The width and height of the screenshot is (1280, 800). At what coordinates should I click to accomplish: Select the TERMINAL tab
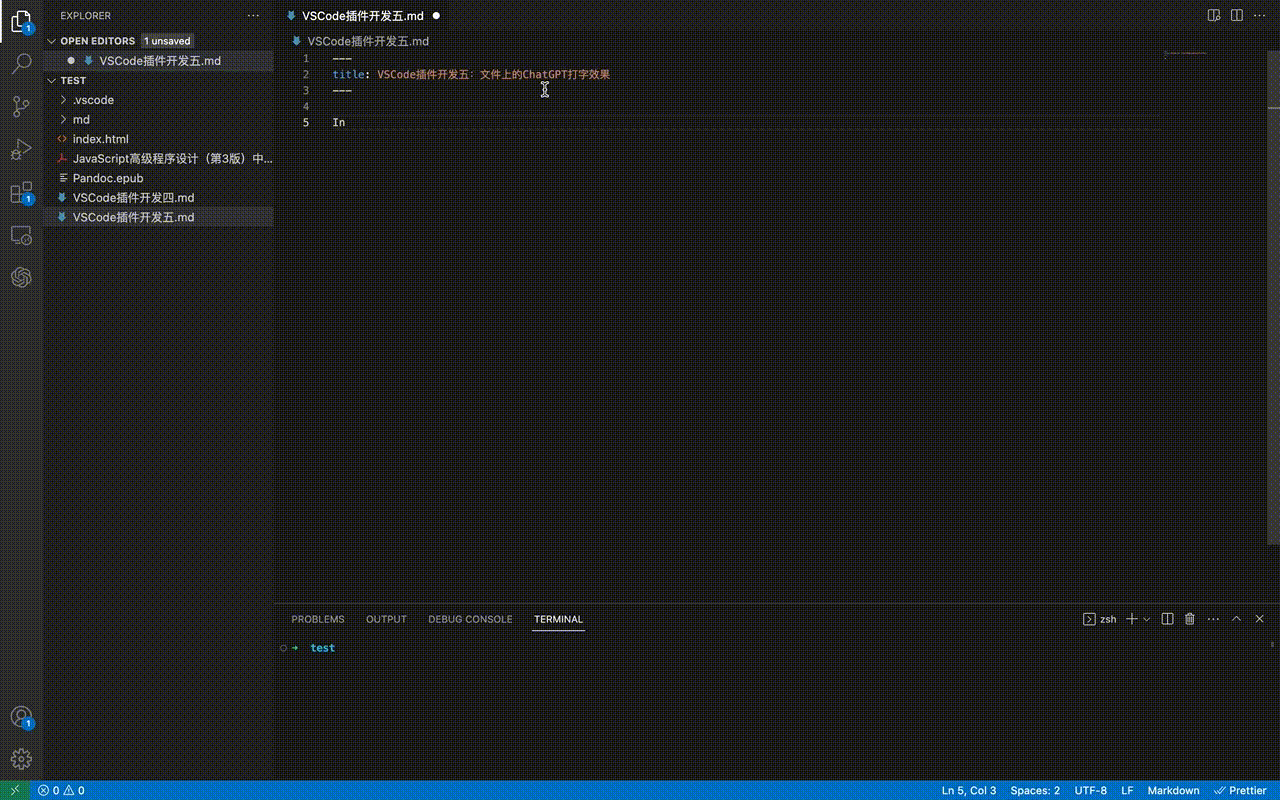point(558,619)
